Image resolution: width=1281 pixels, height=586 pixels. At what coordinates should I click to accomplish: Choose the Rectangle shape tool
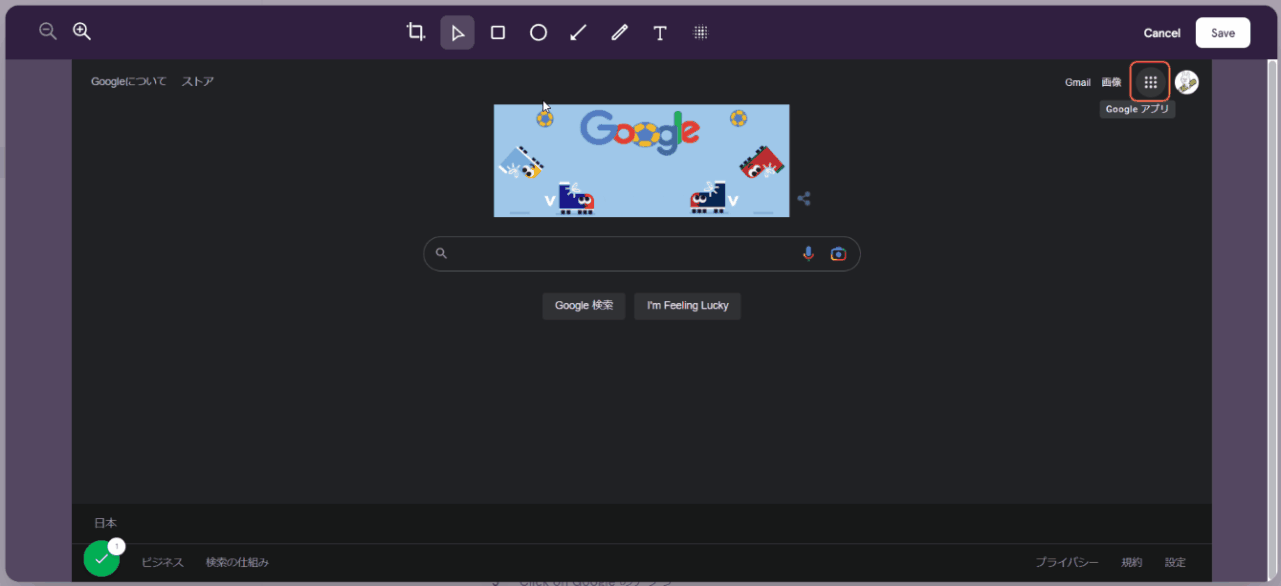pyautogui.click(x=498, y=33)
